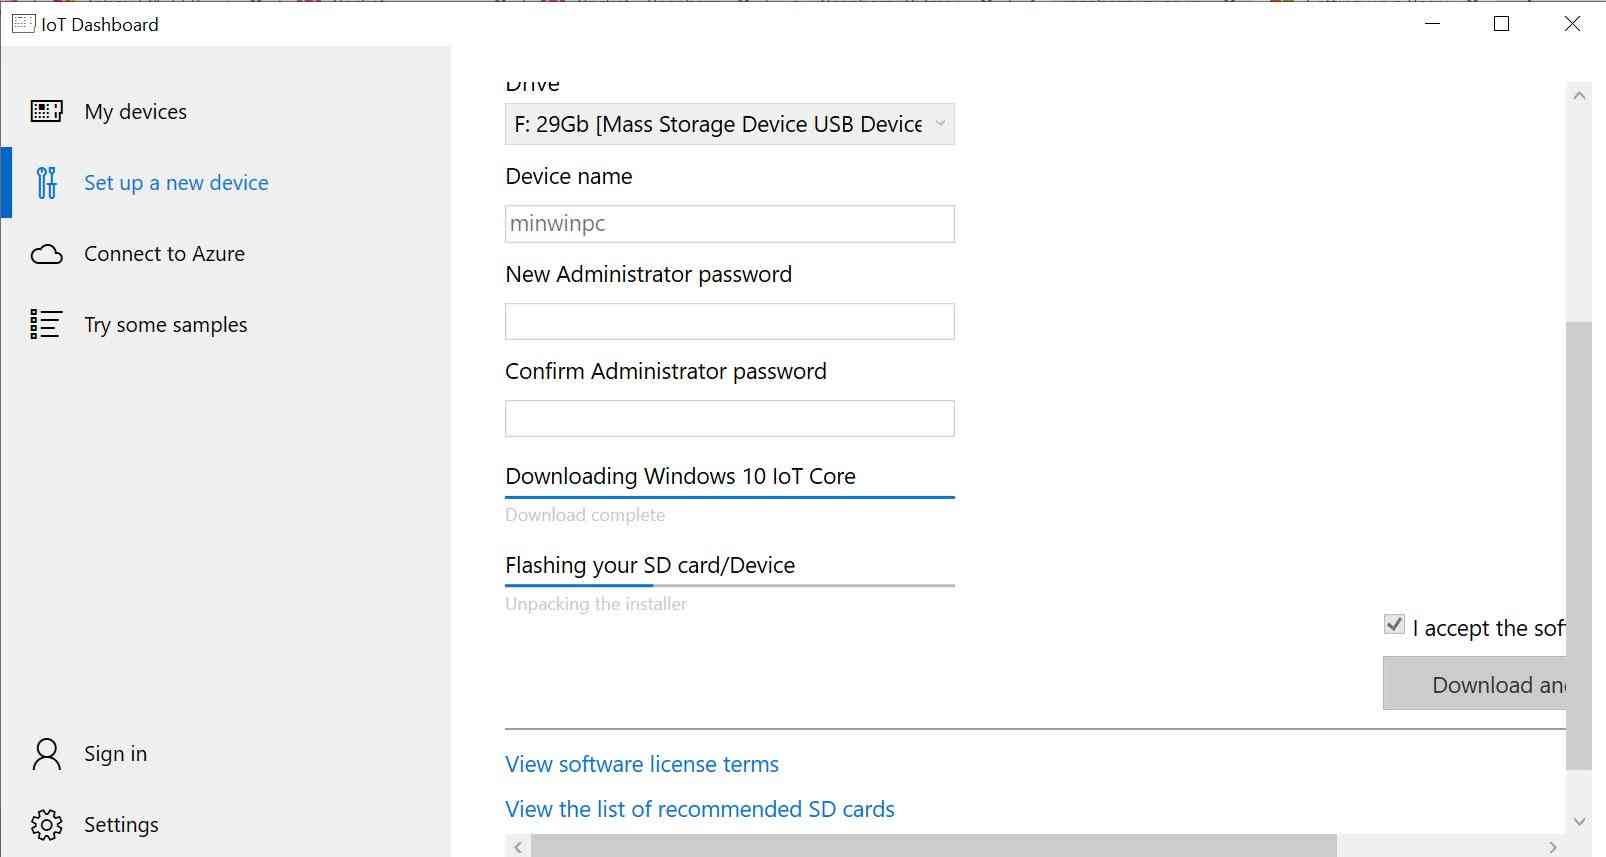
Task: Close the IoT Dashboard window
Action: coord(1571,23)
